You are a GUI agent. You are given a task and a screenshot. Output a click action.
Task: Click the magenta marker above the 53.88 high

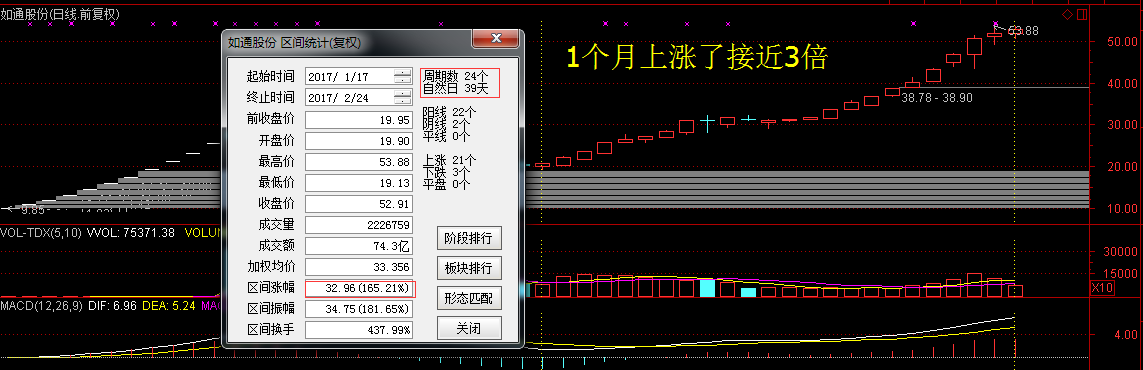996,24
